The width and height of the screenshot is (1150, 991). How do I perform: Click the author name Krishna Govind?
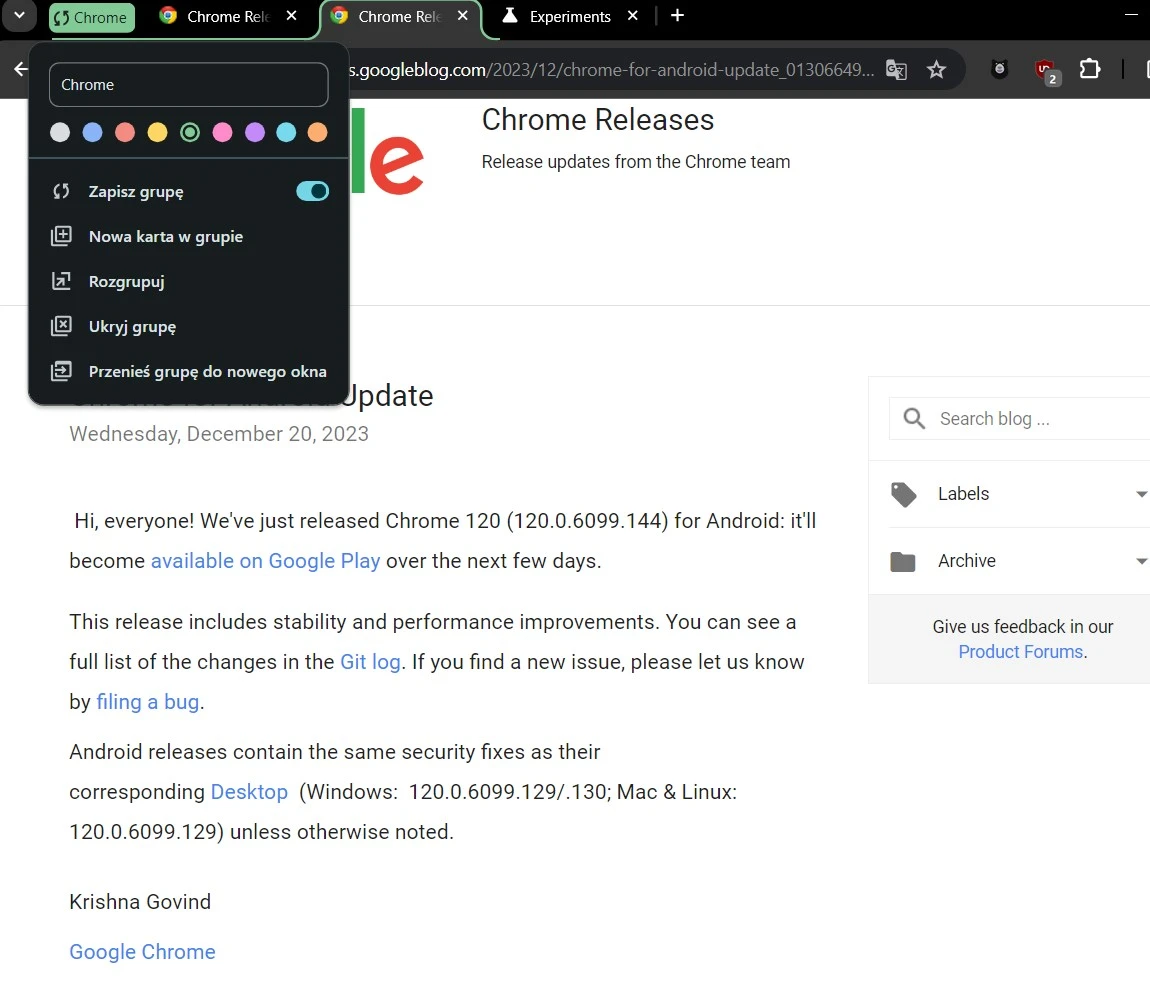[140, 902]
